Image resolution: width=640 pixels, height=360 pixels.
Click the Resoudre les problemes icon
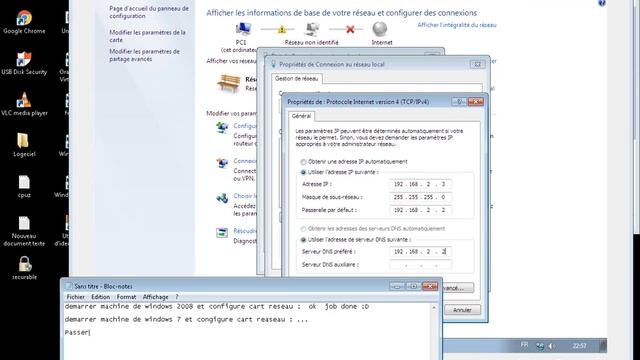[x=222, y=233]
